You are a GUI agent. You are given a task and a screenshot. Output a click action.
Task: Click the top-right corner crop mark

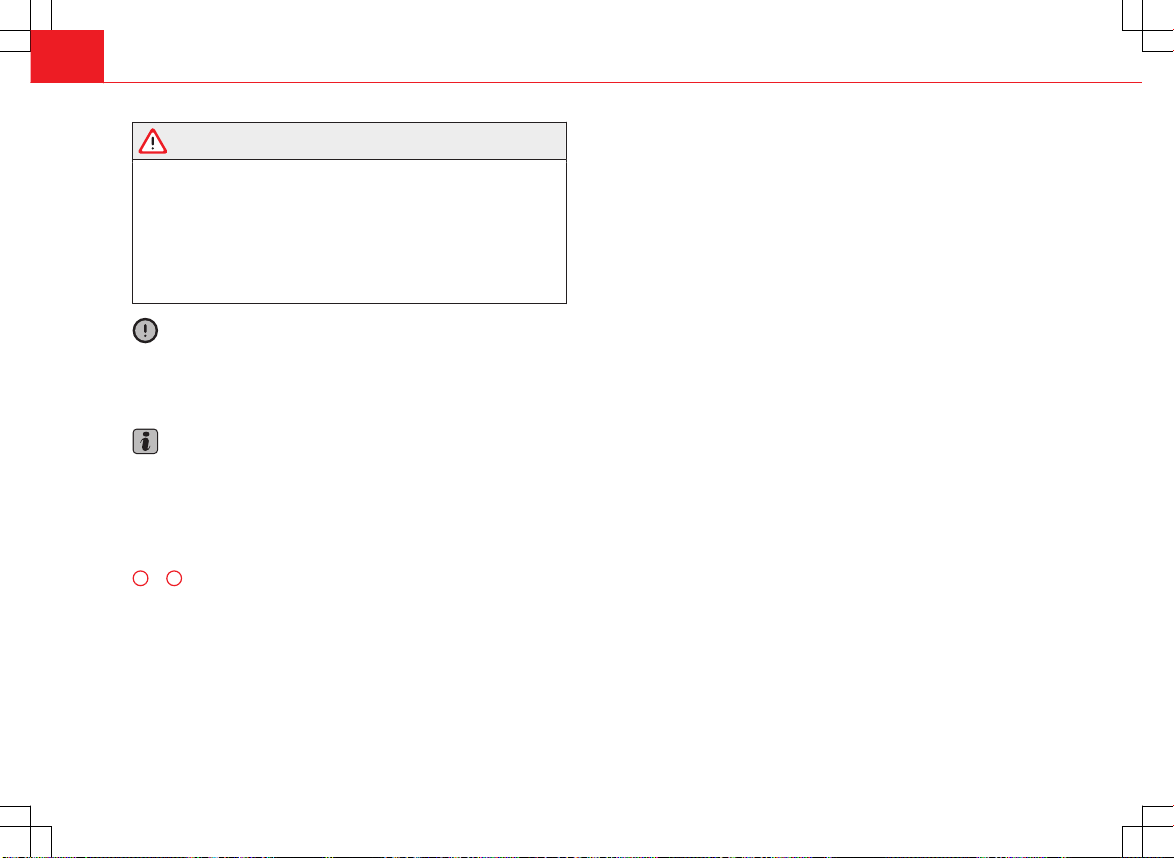point(1143,31)
